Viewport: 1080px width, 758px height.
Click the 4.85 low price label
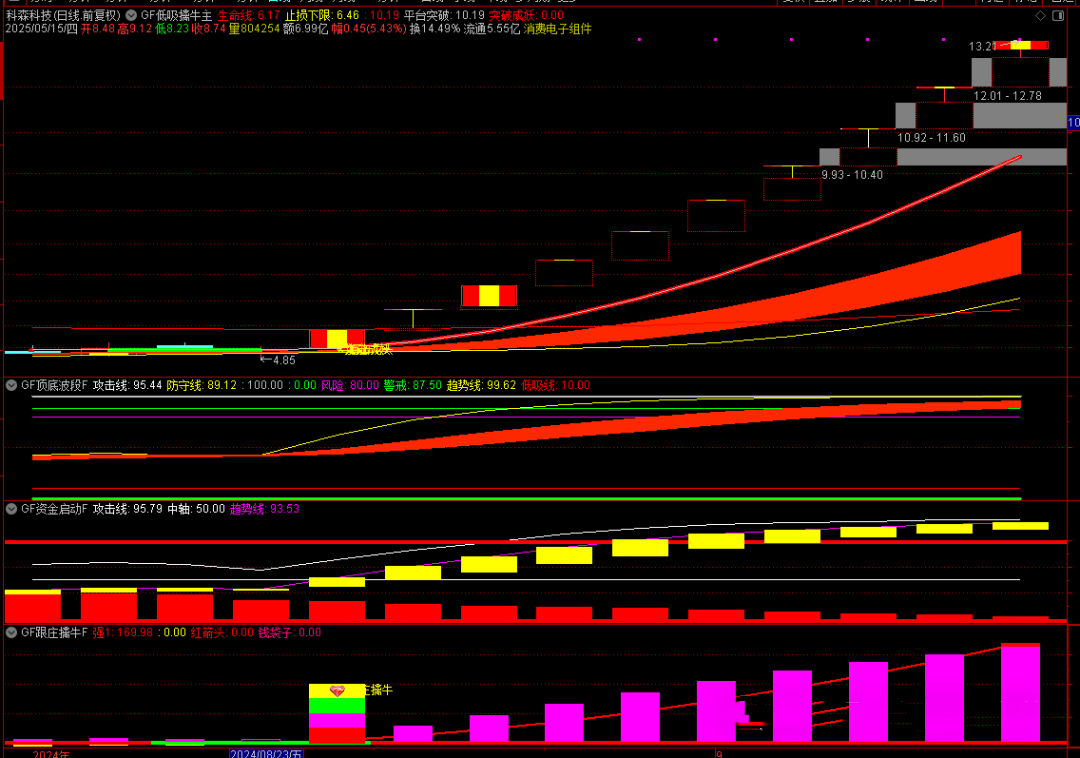[x=284, y=360]
